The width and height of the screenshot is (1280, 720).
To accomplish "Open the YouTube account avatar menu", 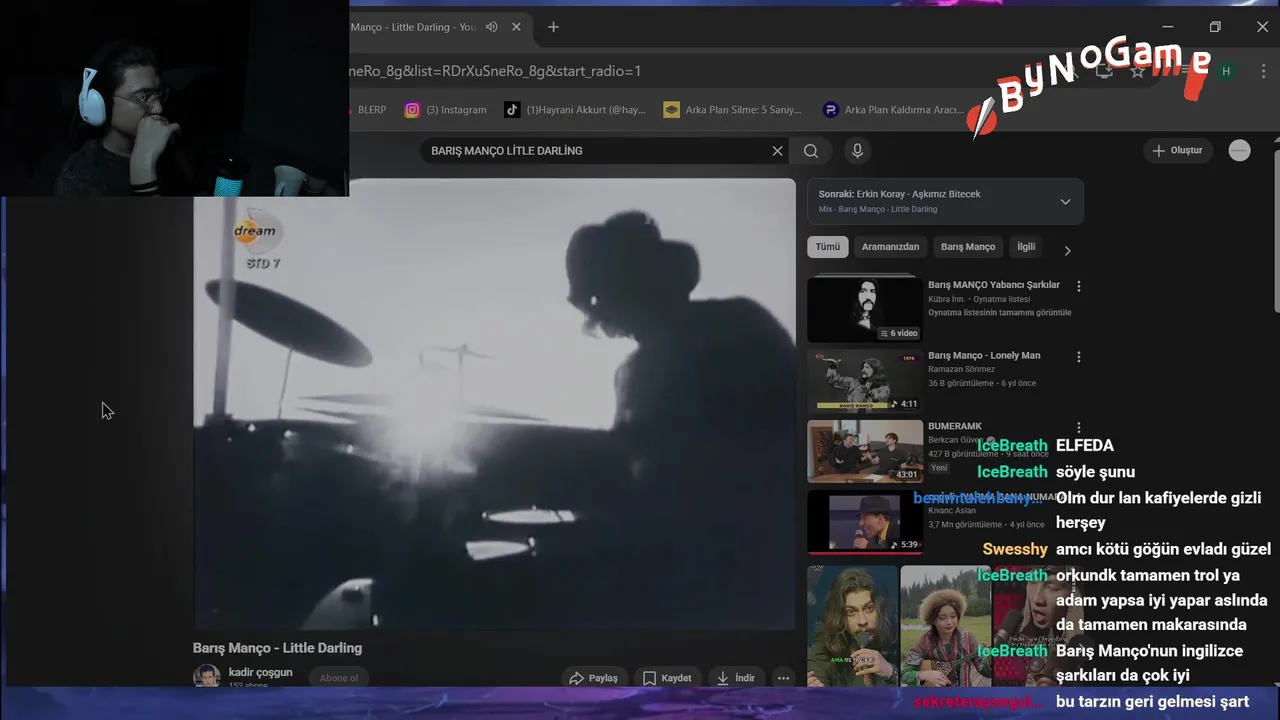I will point(1239,151).
